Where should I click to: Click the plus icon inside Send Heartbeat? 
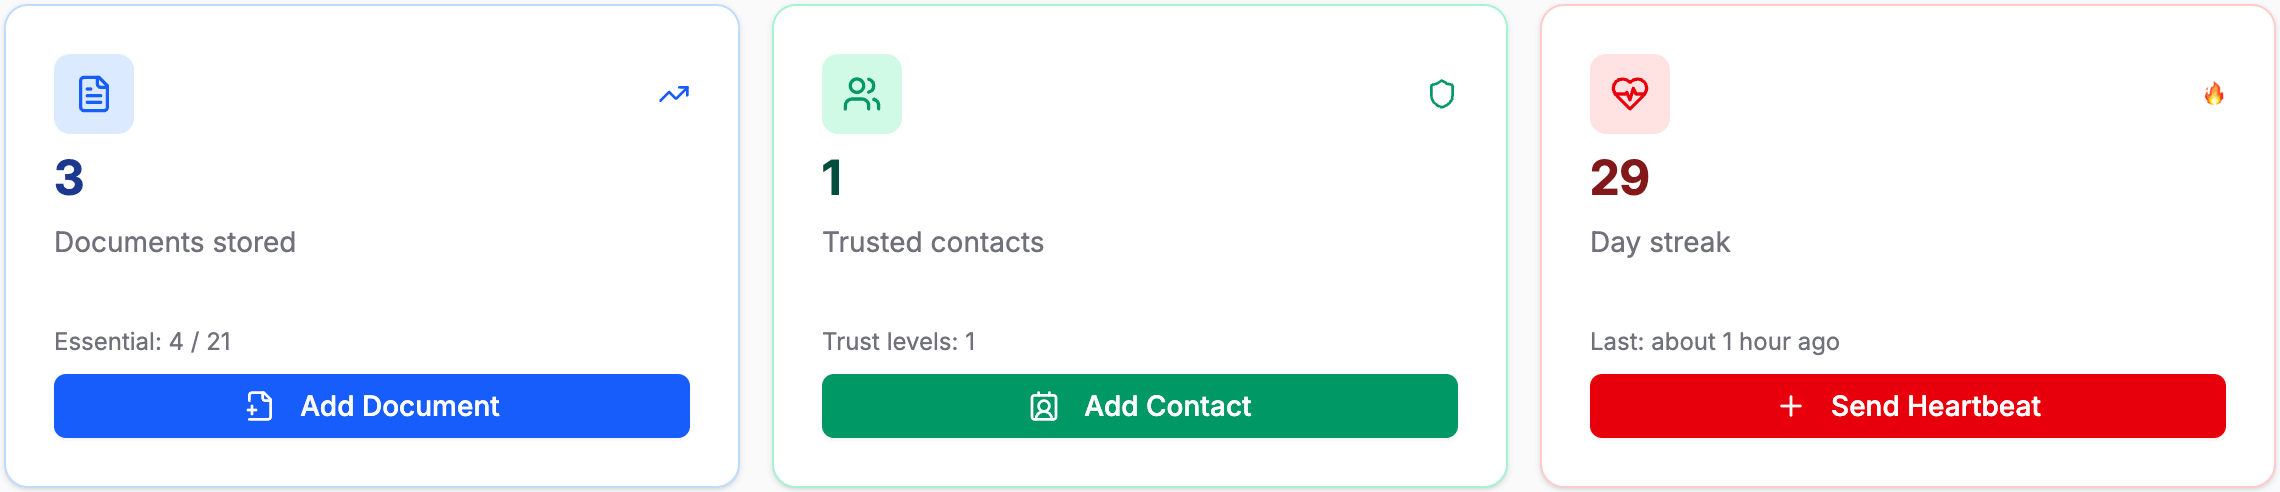pos(1791,406)
